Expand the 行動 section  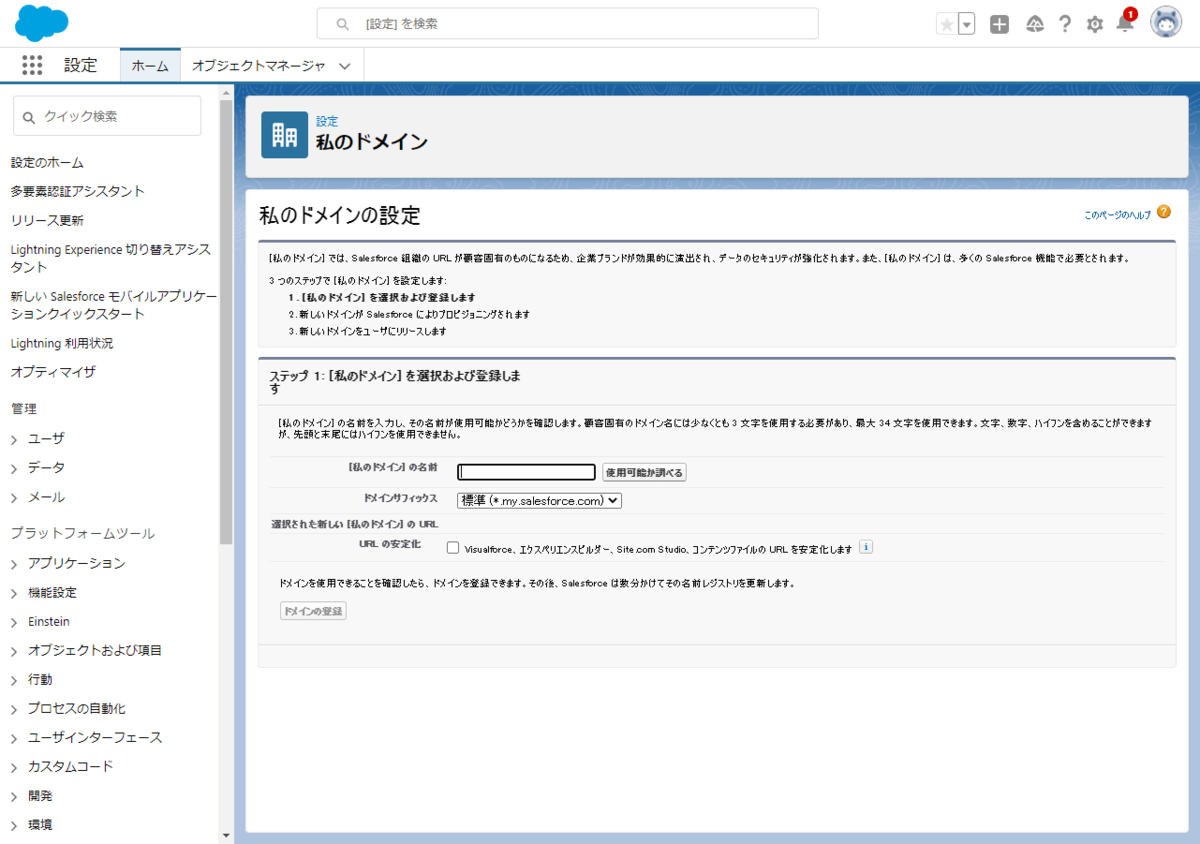pyautogui.click(x=14, y=680)
